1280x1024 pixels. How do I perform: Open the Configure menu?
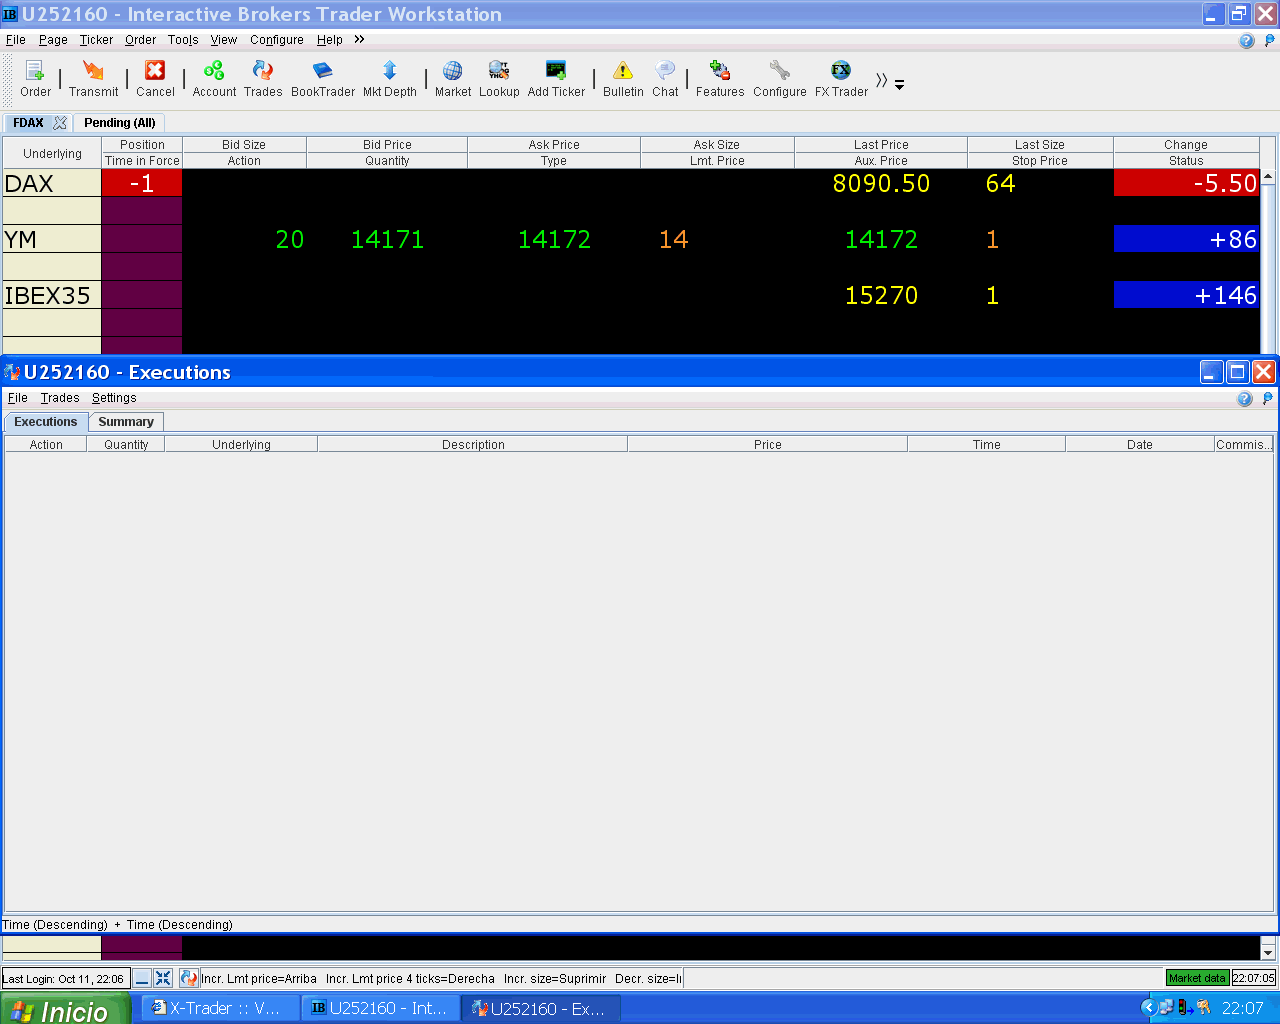coord(277,40)
